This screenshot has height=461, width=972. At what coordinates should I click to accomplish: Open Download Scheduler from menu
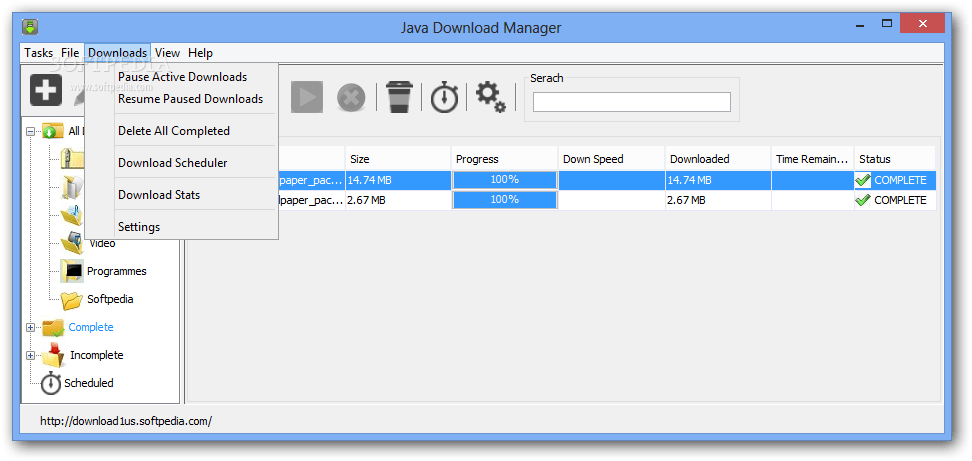coord(172,163)
